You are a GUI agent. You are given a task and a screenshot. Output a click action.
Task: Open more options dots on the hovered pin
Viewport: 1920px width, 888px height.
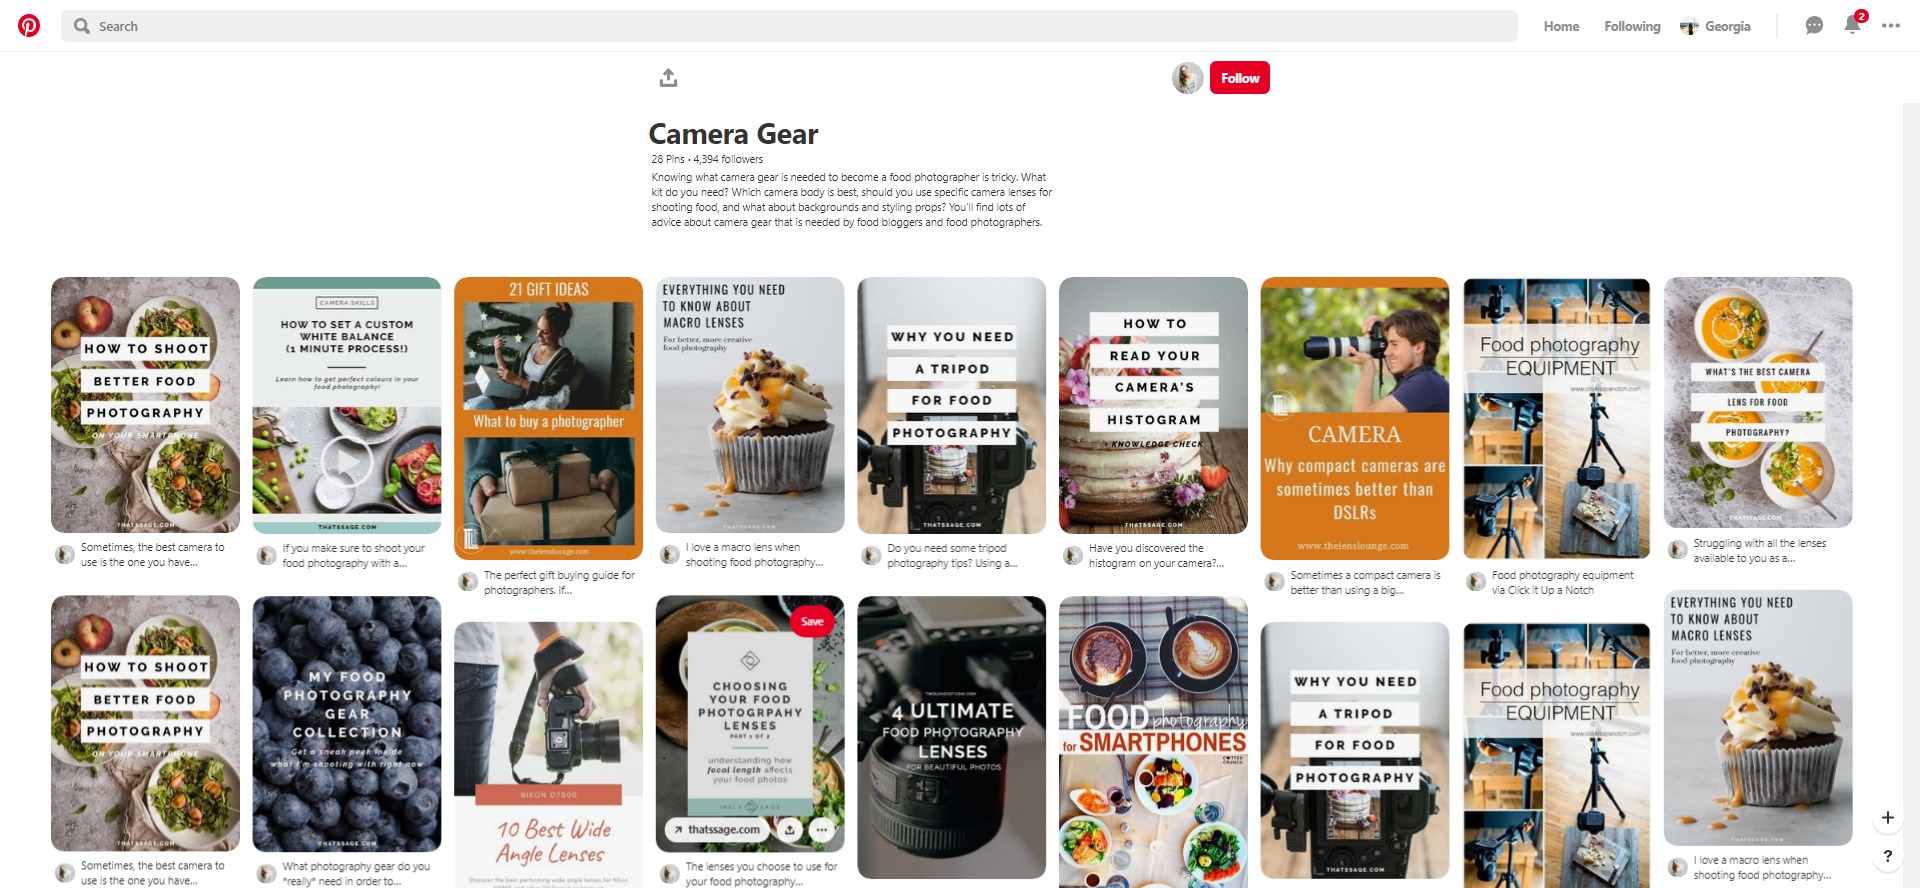tap(821, 830)
